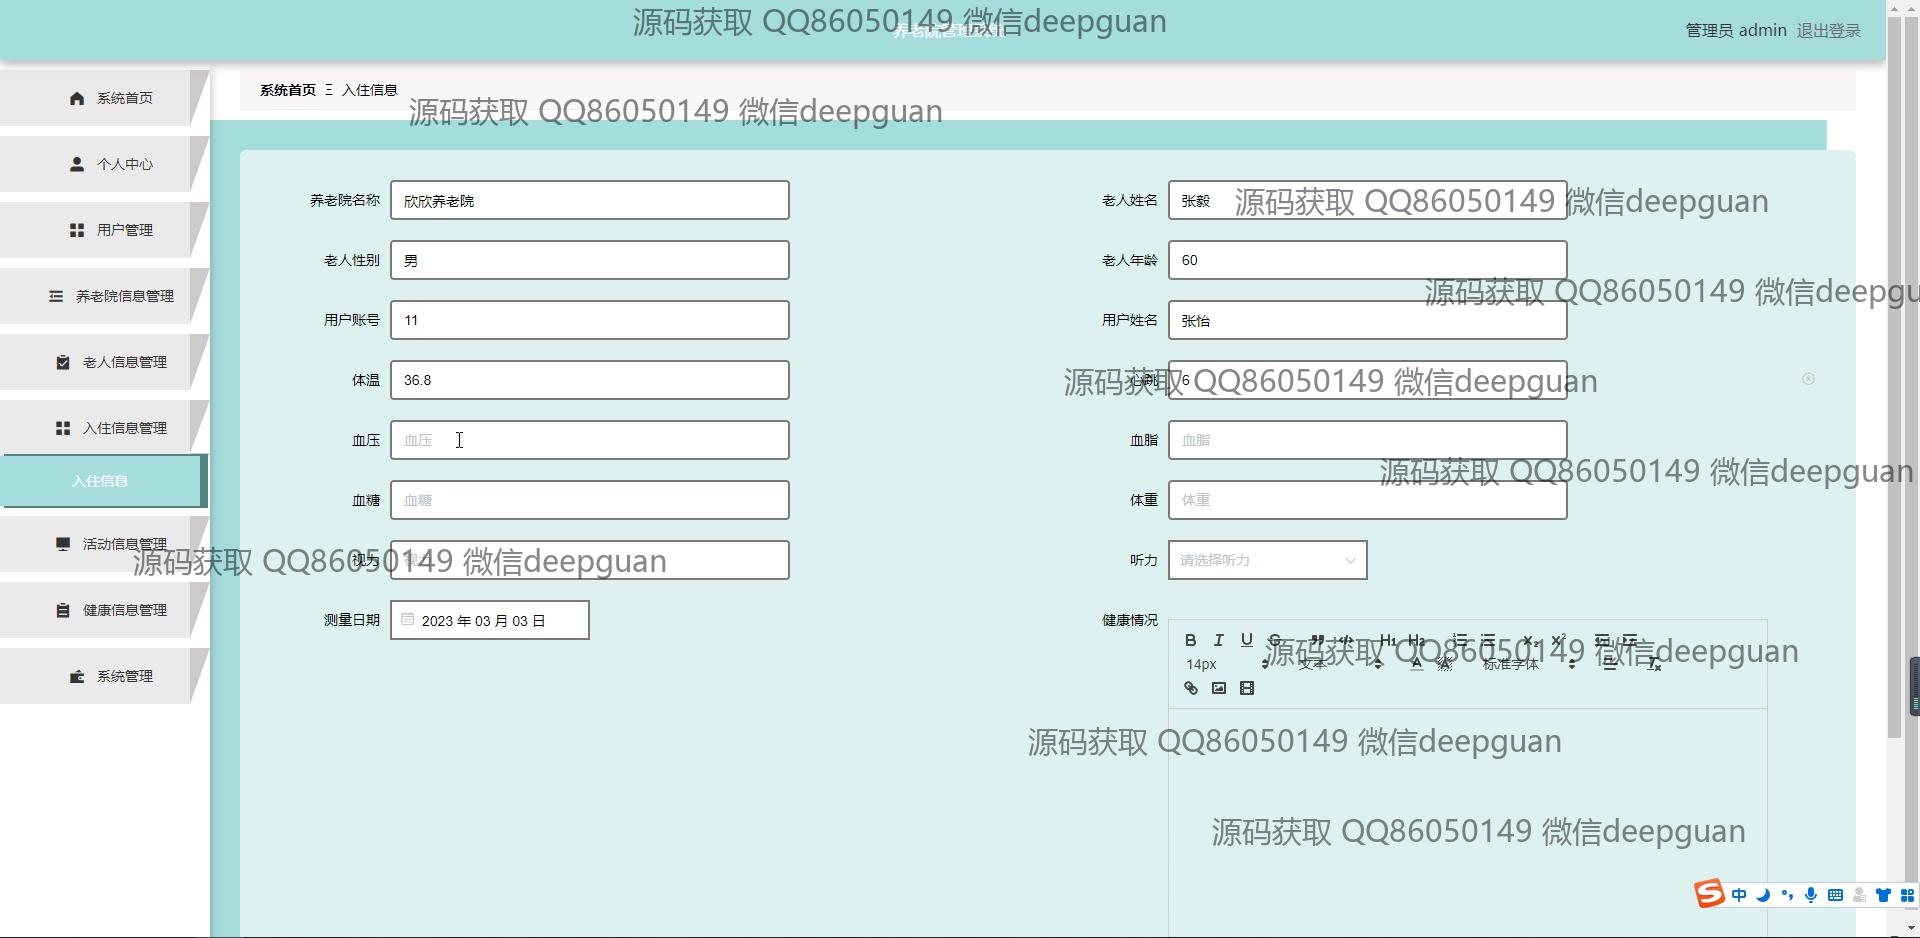Apply italic formatting in the health editor
The width and height of the screenshot is (1920, 938).
point(1218,640)
